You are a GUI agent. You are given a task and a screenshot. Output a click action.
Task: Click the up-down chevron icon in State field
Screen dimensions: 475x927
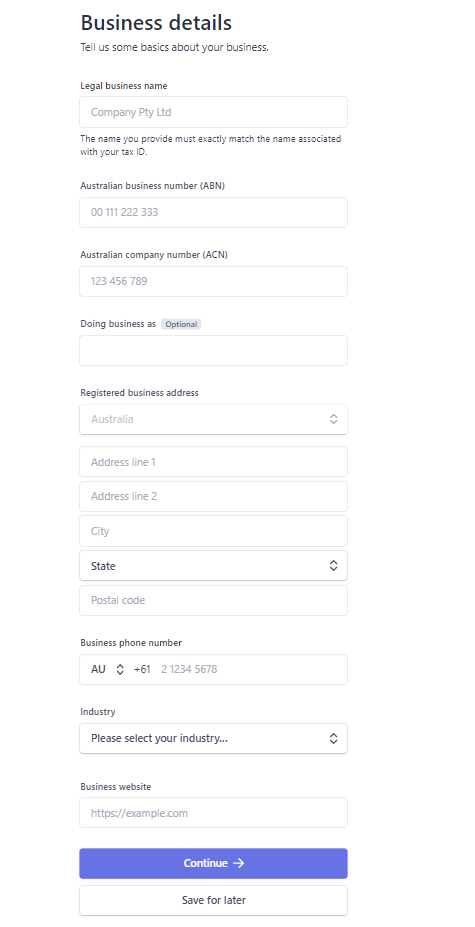coord(334,566)
